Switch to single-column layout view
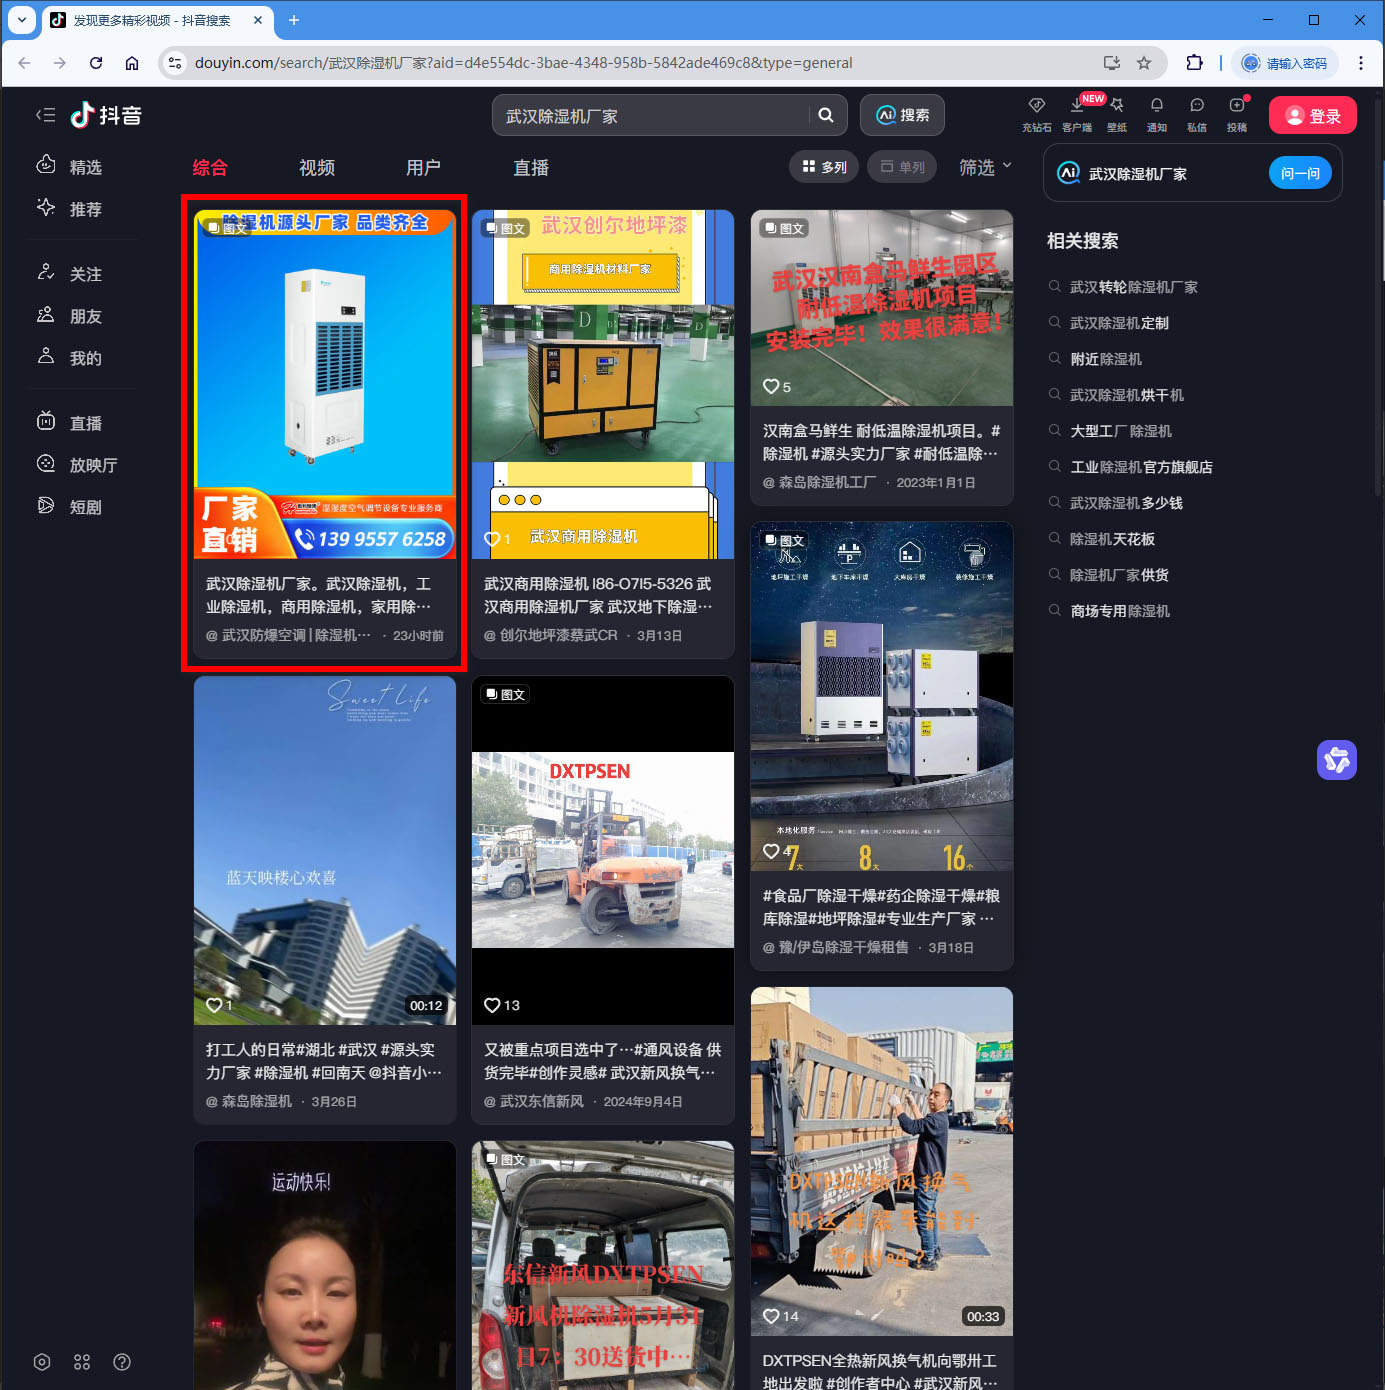Screen dimensions: 1385x1390 pos(902,167)
